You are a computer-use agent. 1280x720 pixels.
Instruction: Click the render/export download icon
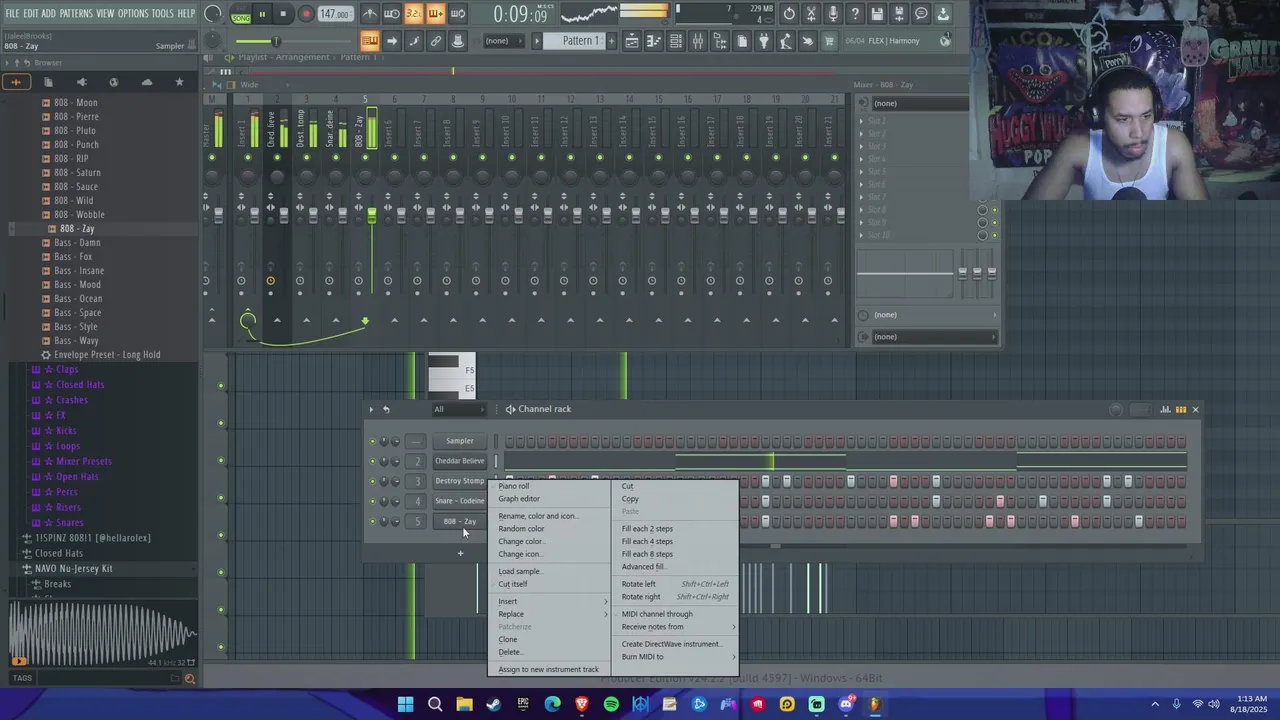943,14
